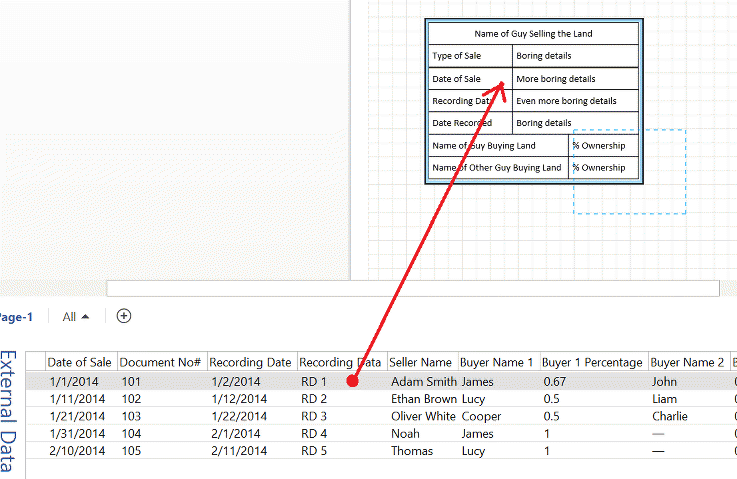Select the Name of Guy Selling the Land header

click(533, 34)
